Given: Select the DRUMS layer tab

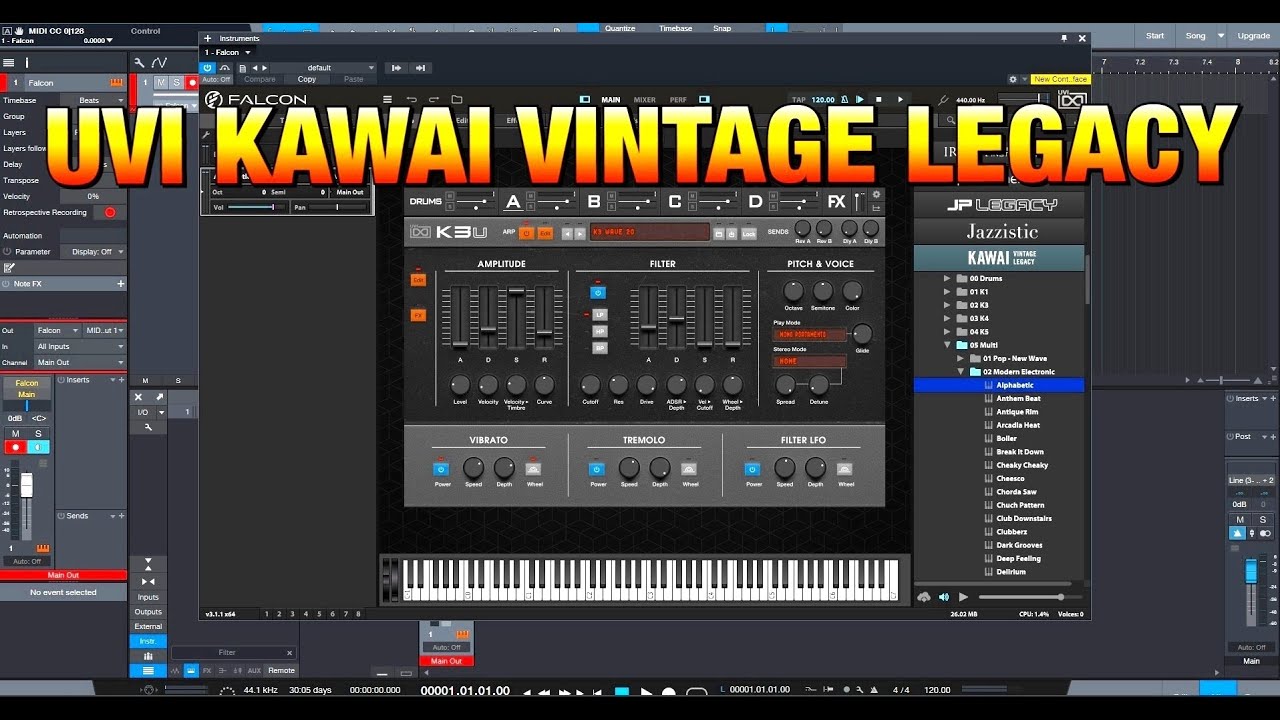Looking at the screenshot, I should click(425, 202).
